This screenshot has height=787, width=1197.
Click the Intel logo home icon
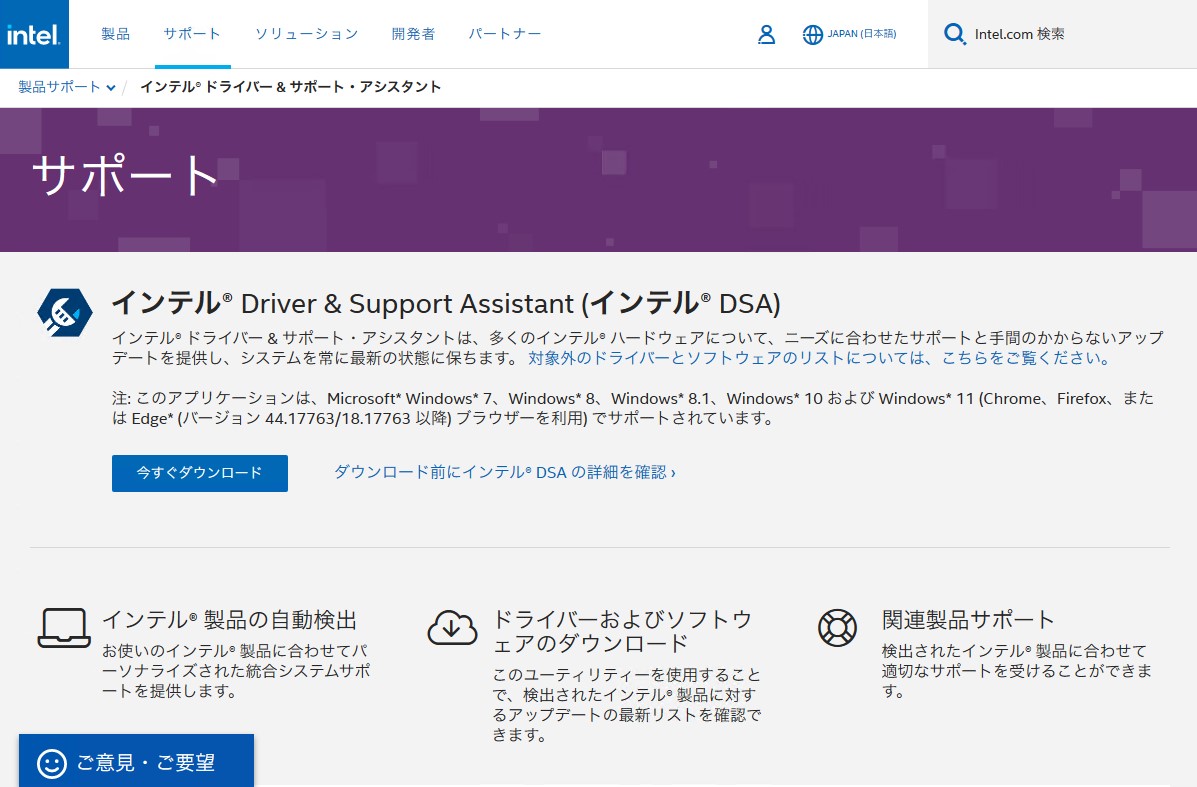(x=34, y=34)
